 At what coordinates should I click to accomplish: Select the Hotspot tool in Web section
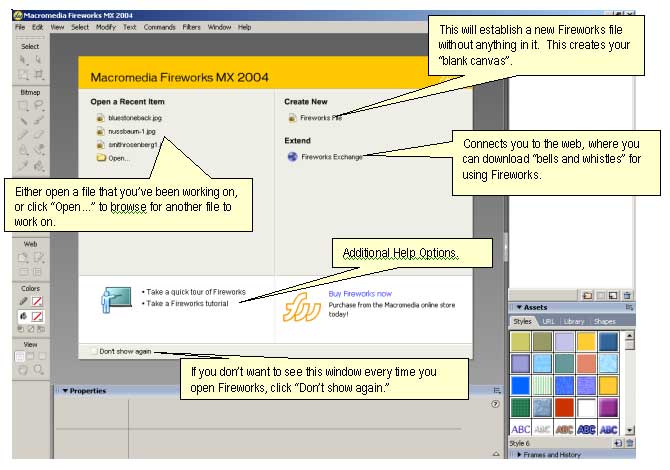[23, 258]
